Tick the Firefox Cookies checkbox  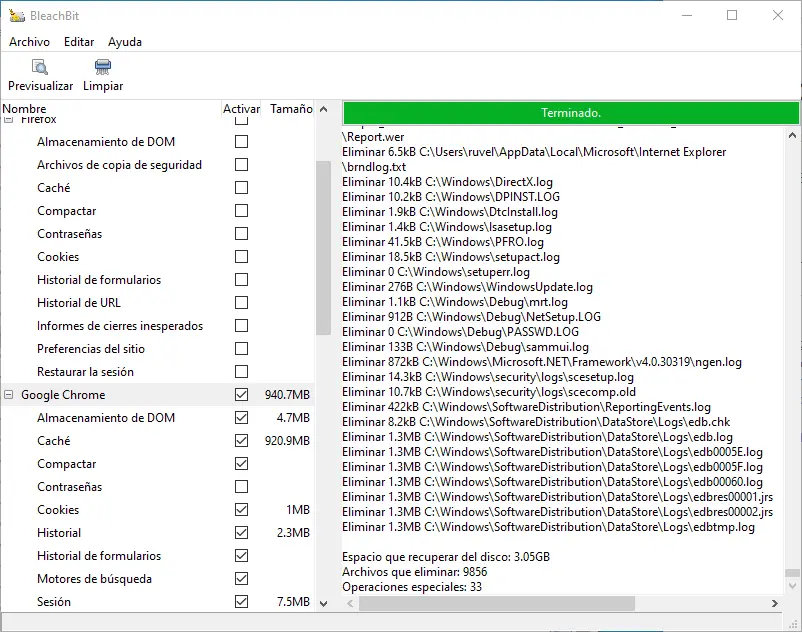click(x=241, y=257)
